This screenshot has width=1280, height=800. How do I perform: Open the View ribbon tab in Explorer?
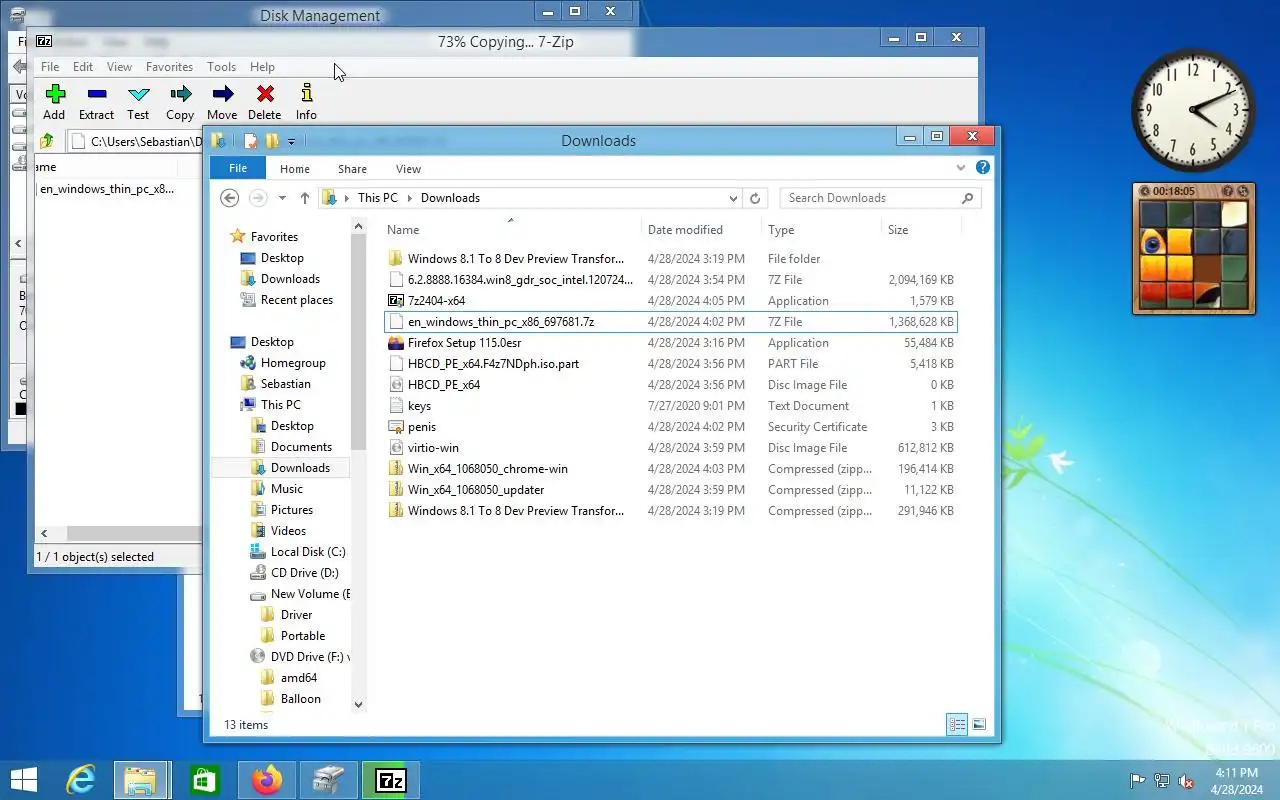[408, 169]
